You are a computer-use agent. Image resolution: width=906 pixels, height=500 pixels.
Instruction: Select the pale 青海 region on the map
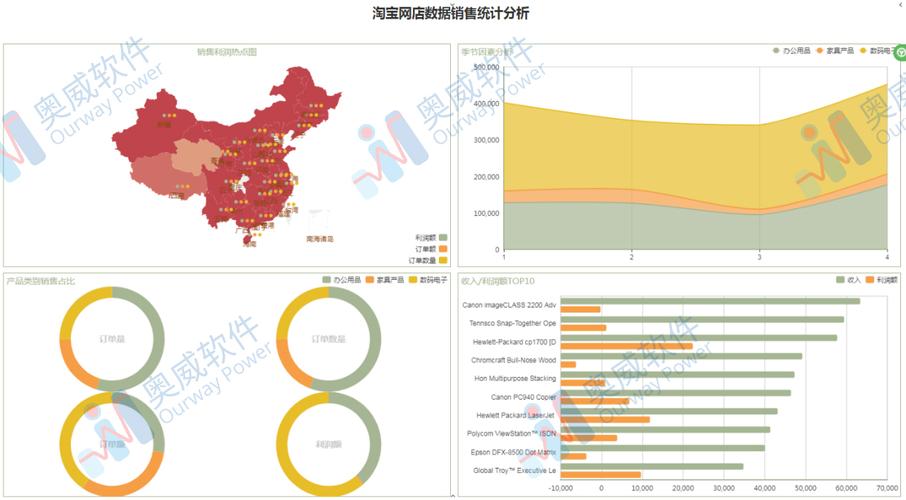[x=195, y=155]
